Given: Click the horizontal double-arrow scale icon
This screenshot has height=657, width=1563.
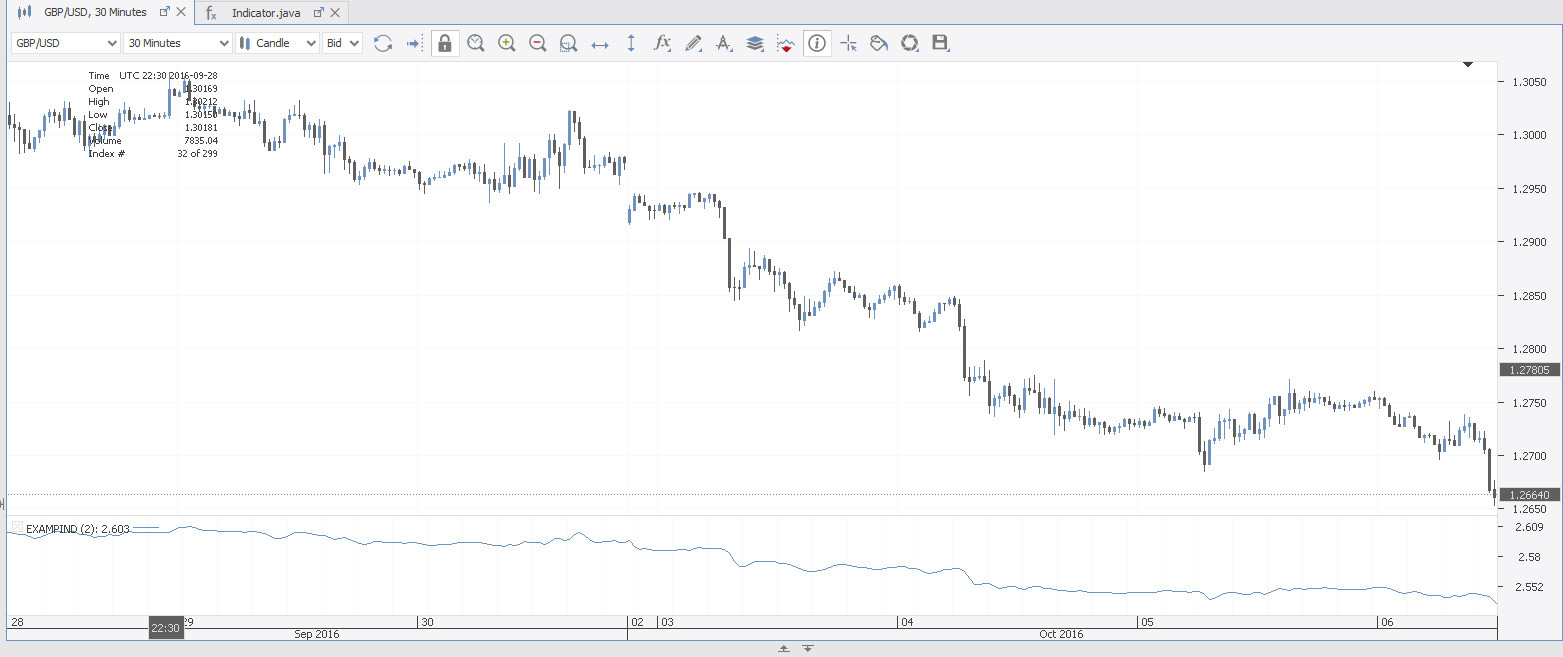Looking at the screenshot, I should pyautogui.click(x=600, y=44).
